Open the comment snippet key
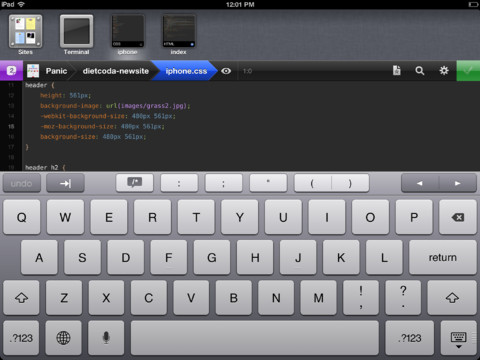The width and height of the screenshot is (480, 360). click(x=135, y=183)
